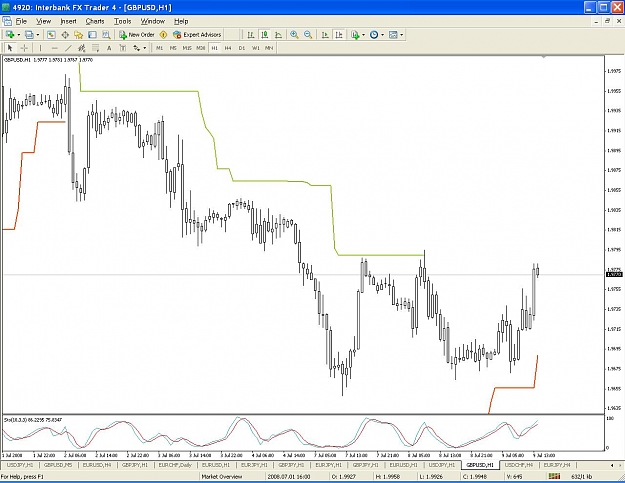This screenshot has width=625, height=483.
Task: Toggle the Terminal panel icon
Action: click(92, 35)
